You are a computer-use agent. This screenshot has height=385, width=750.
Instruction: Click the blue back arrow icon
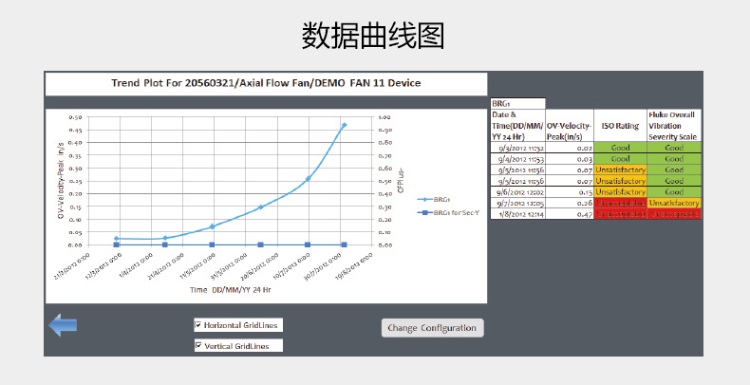tap(63, 325)
